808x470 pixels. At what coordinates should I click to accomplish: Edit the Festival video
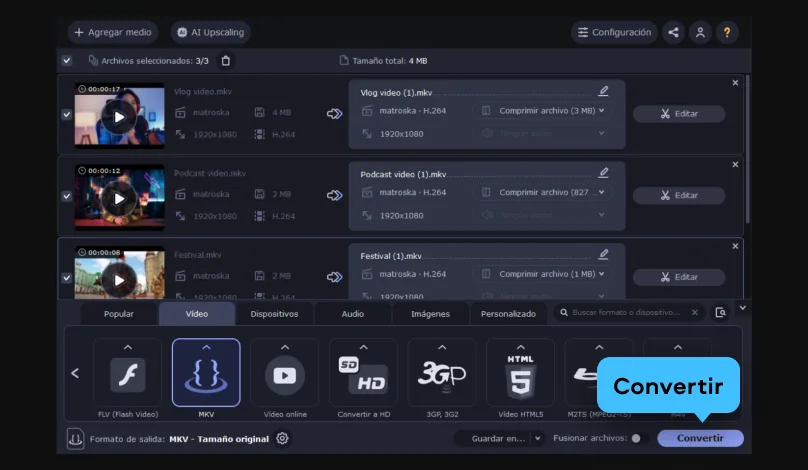point(679,277)
